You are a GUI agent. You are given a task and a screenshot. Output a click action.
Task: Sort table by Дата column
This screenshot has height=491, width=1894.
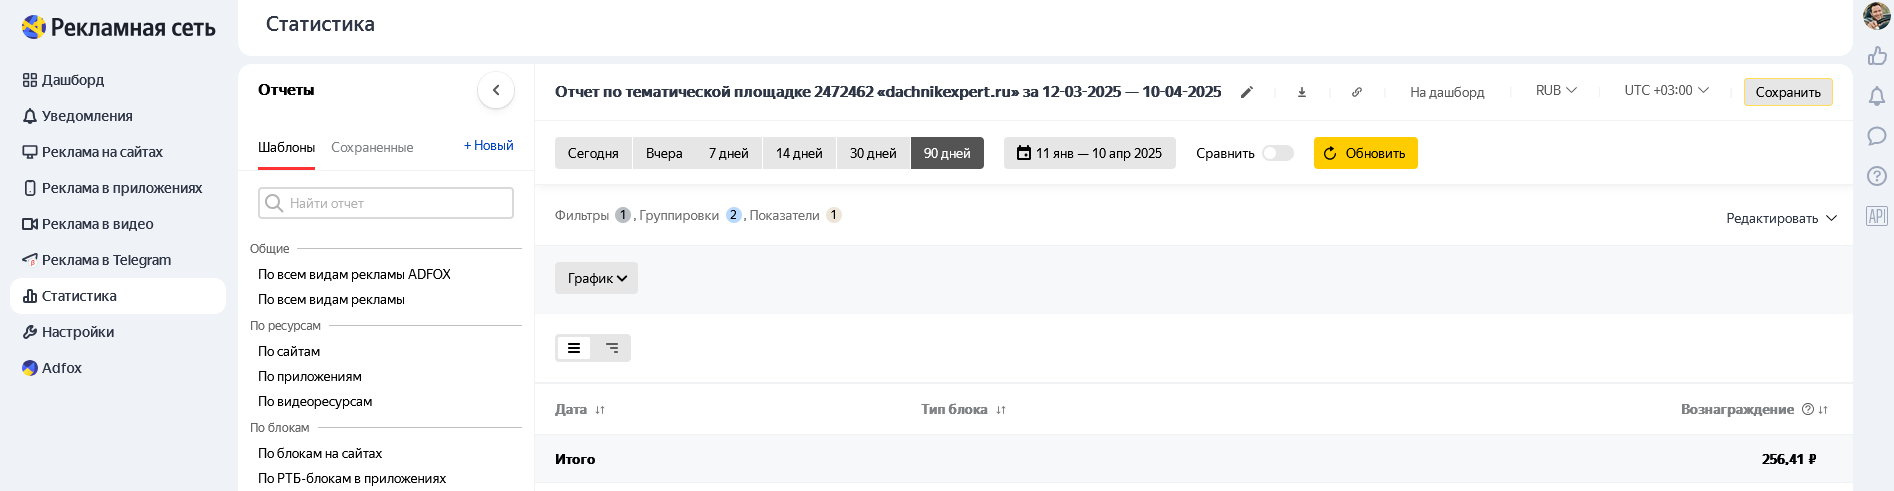[x=580, y=409]
